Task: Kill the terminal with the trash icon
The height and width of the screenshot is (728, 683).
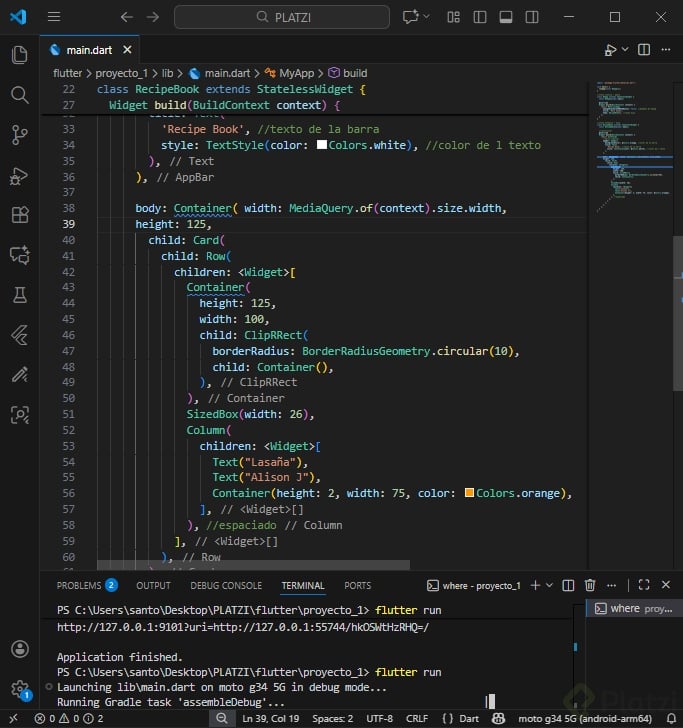Action: (590, 585)
